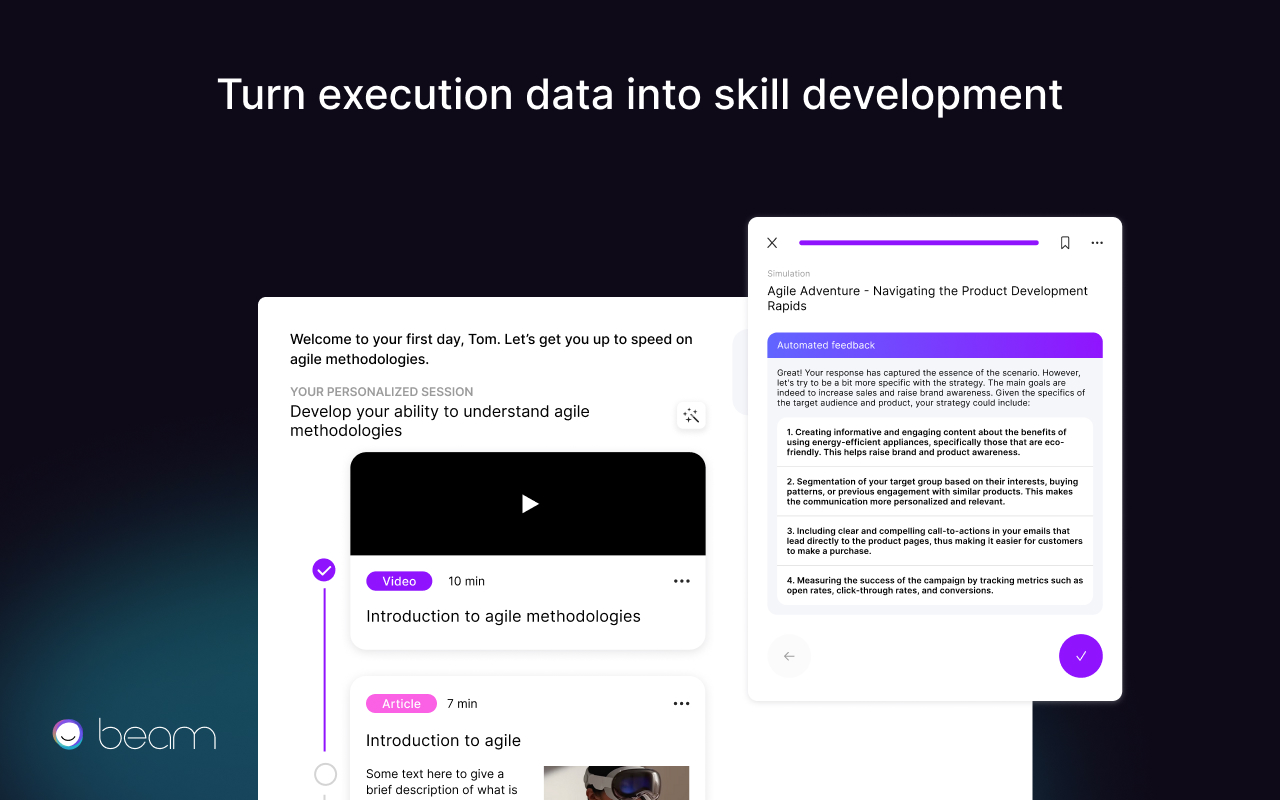Screen dimensions: 1280x800
Task: Click the "7 min" article duration
Action: click(462, 704)
